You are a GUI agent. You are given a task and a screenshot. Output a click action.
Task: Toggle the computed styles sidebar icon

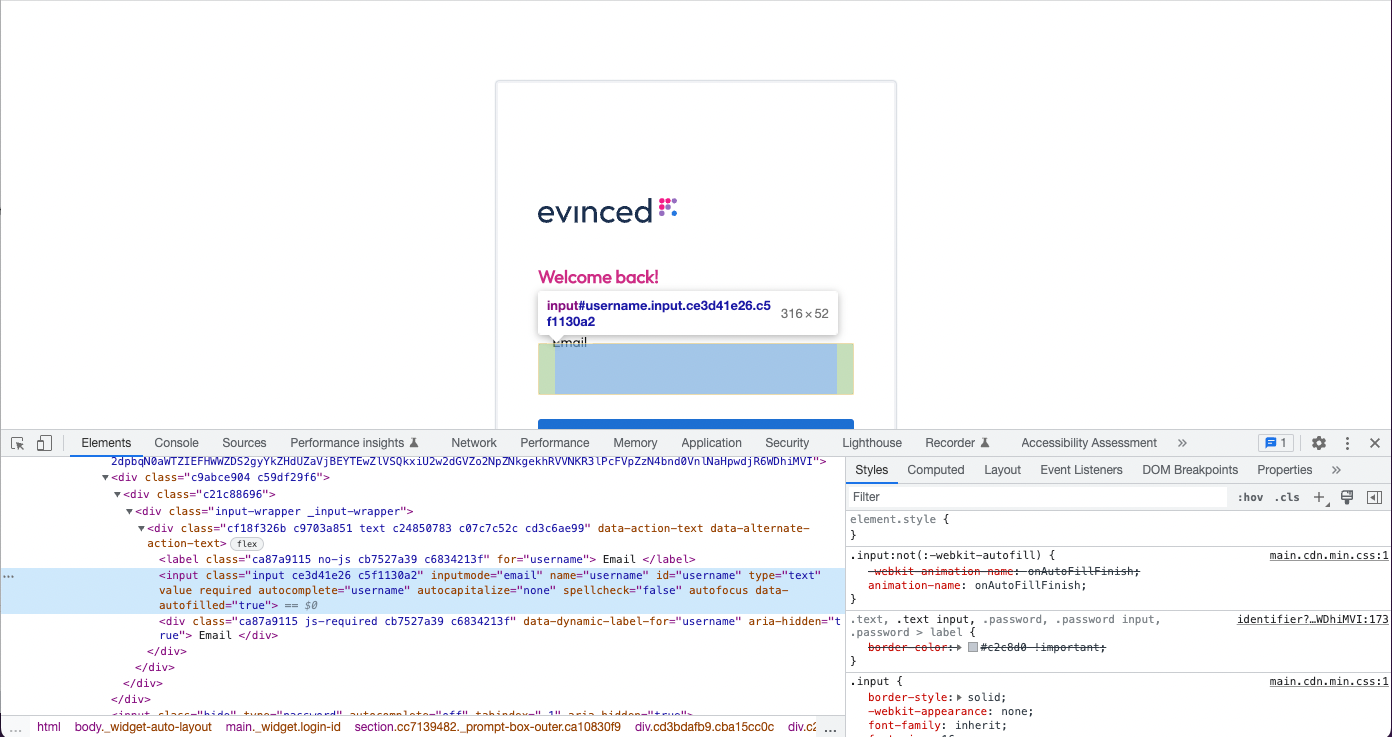1374,497
